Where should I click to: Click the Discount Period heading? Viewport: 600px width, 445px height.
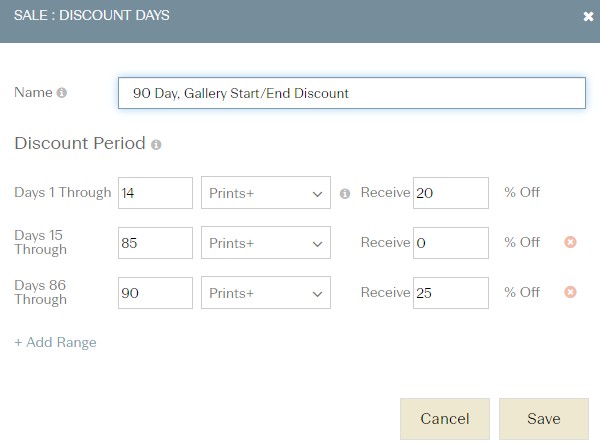(80, 143)
